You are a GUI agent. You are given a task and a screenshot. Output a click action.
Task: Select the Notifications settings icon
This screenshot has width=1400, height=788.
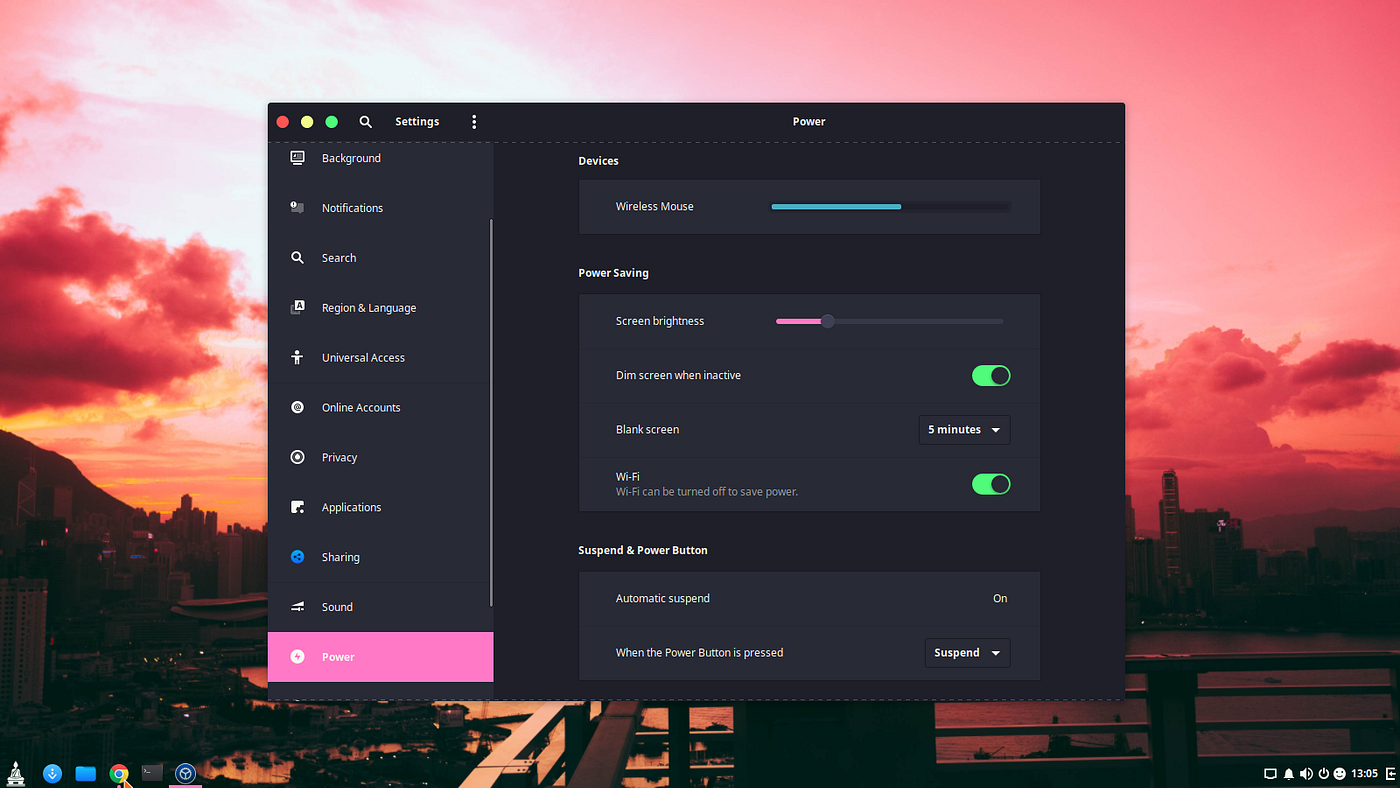click(x=297, y=207)
